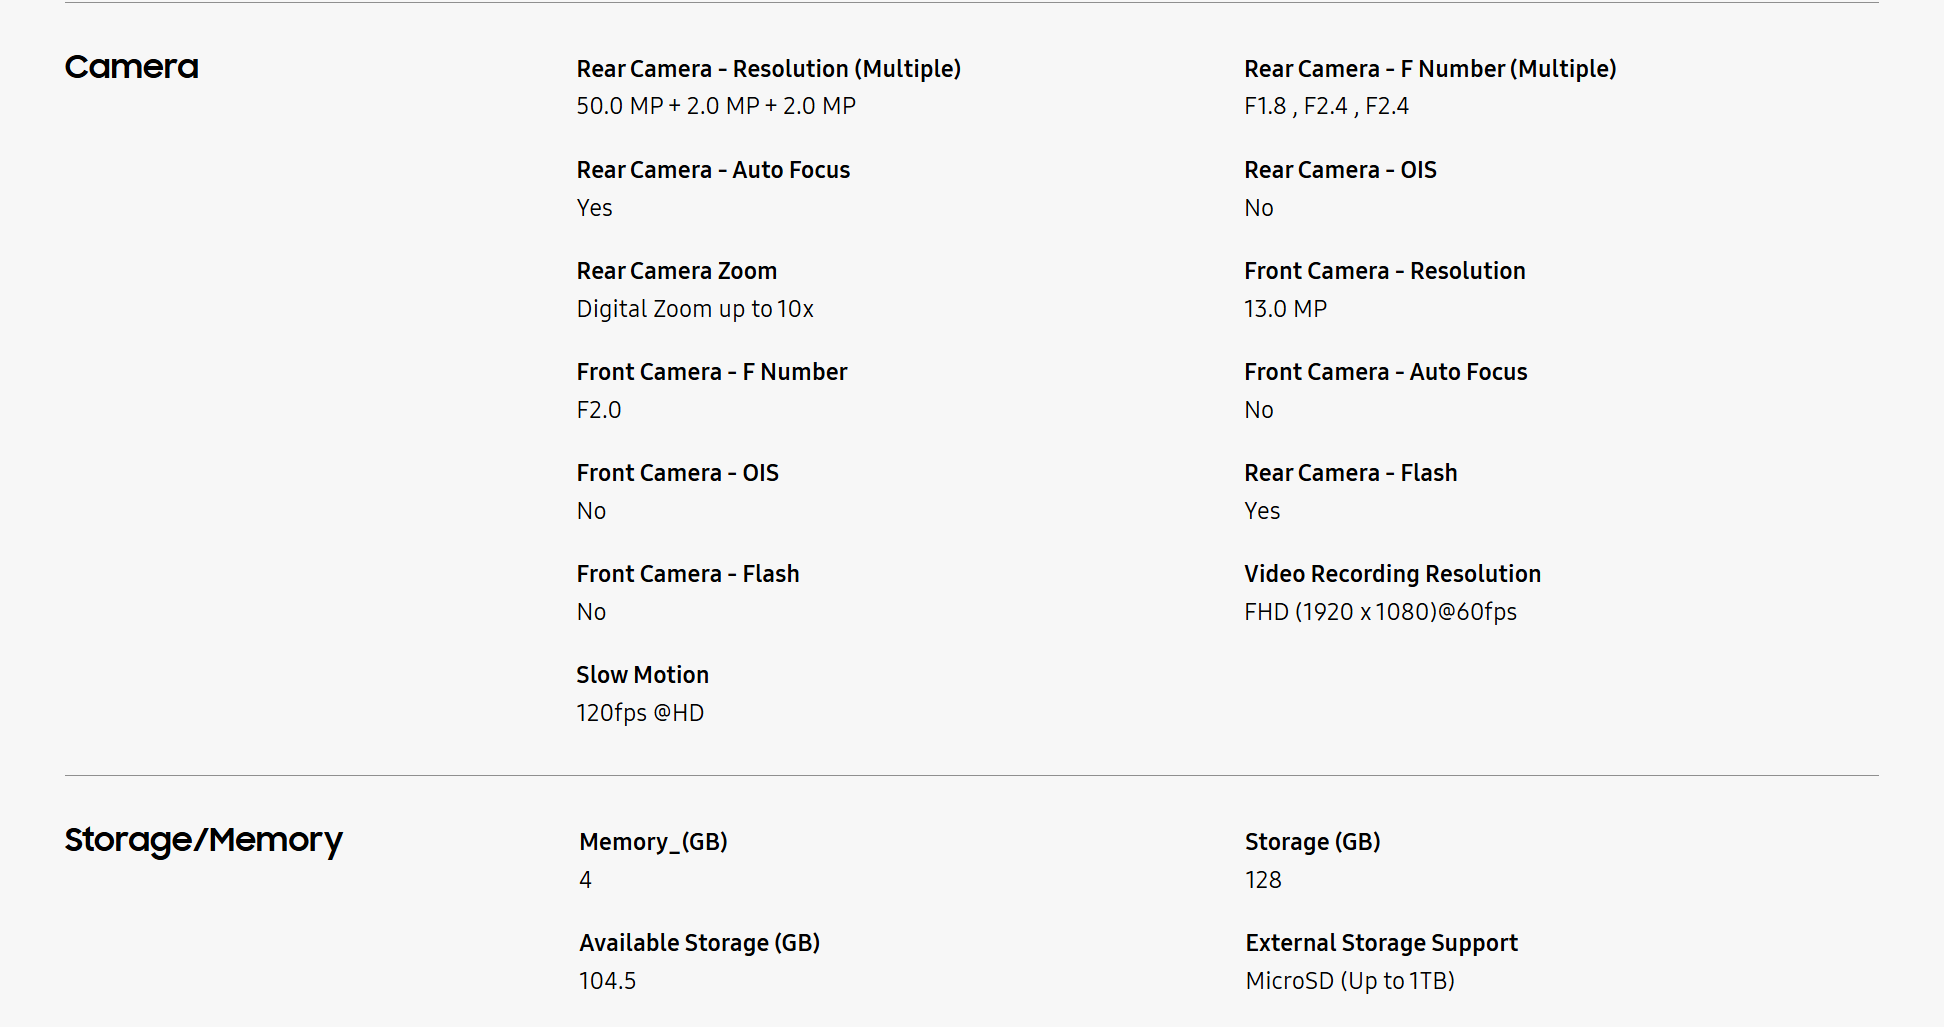Click the 50.0 MP + 2.0 MP + 2.0 MP value

tap(716, 106)
